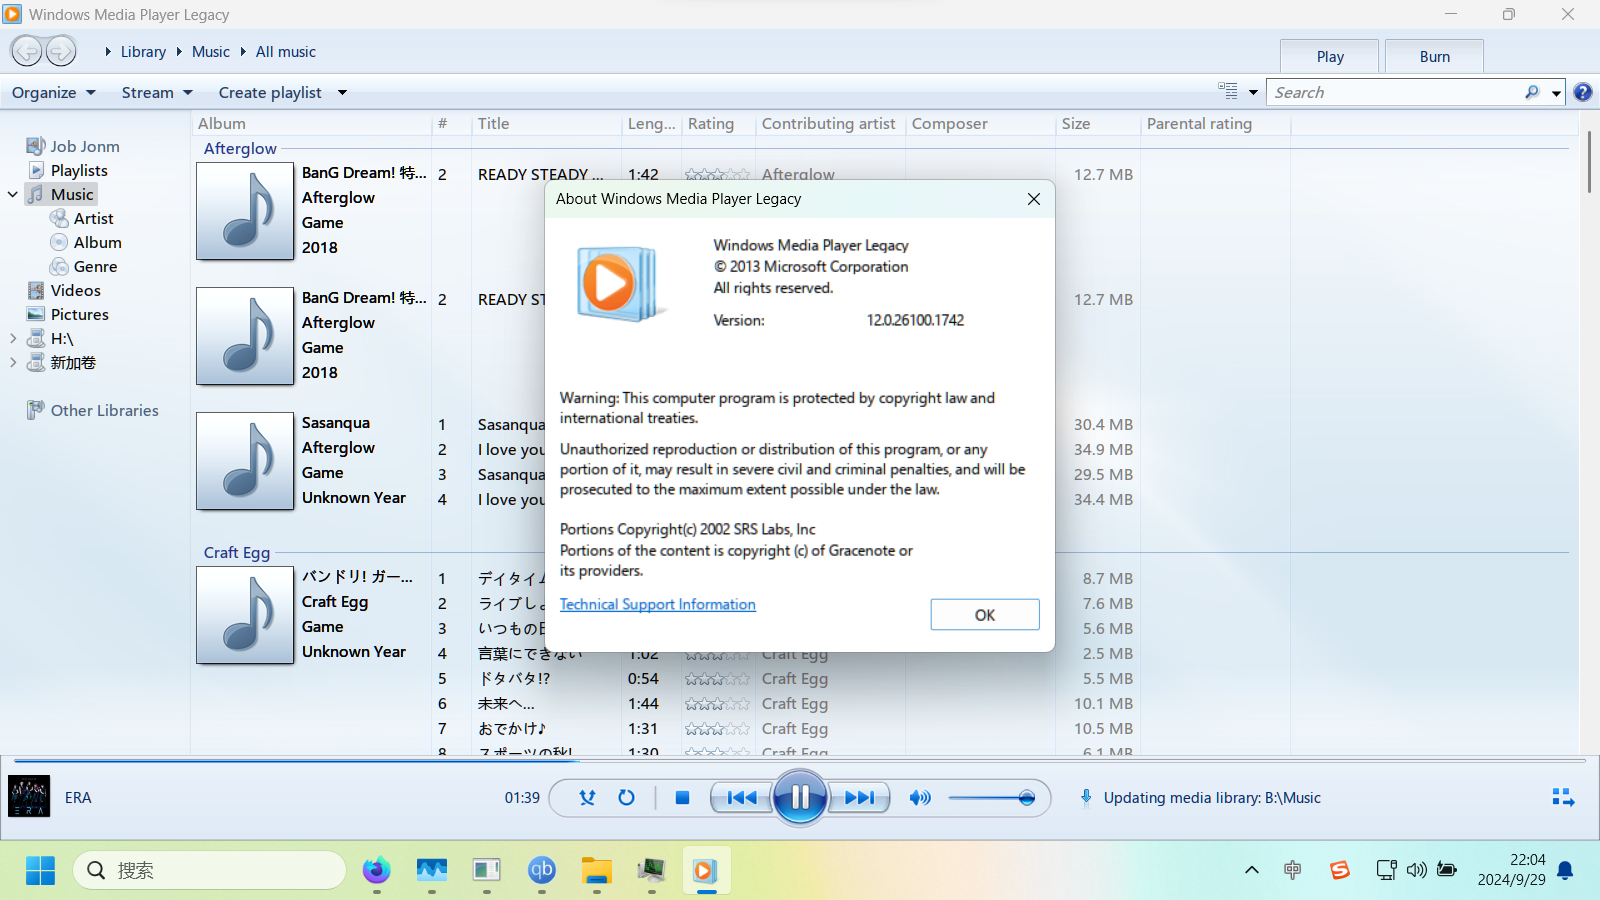1600x900 pixels.
Task: Expand the 新加卷 drive node
Action: pos(13,362)
